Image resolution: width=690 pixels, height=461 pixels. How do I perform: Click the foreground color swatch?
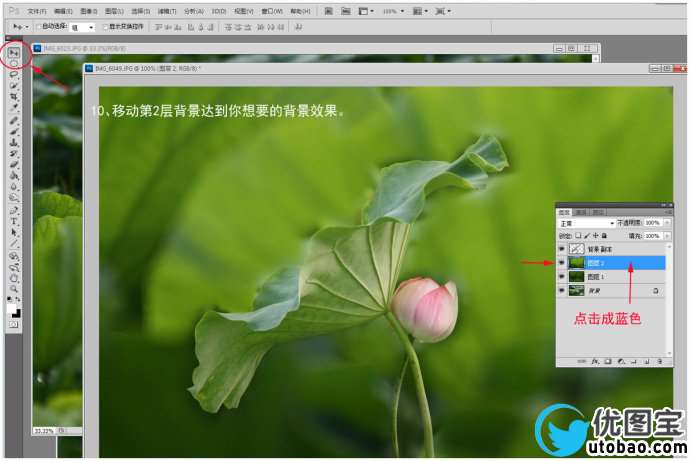tap(12, 307)
